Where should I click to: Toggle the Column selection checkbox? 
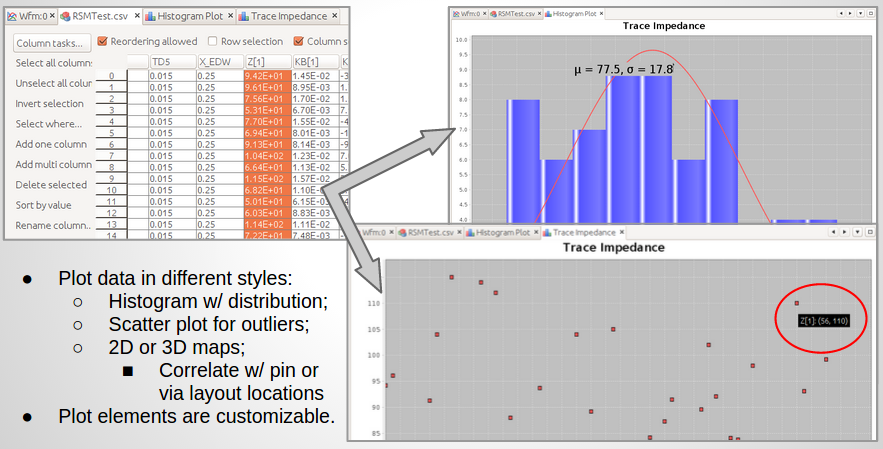[298, 42]
